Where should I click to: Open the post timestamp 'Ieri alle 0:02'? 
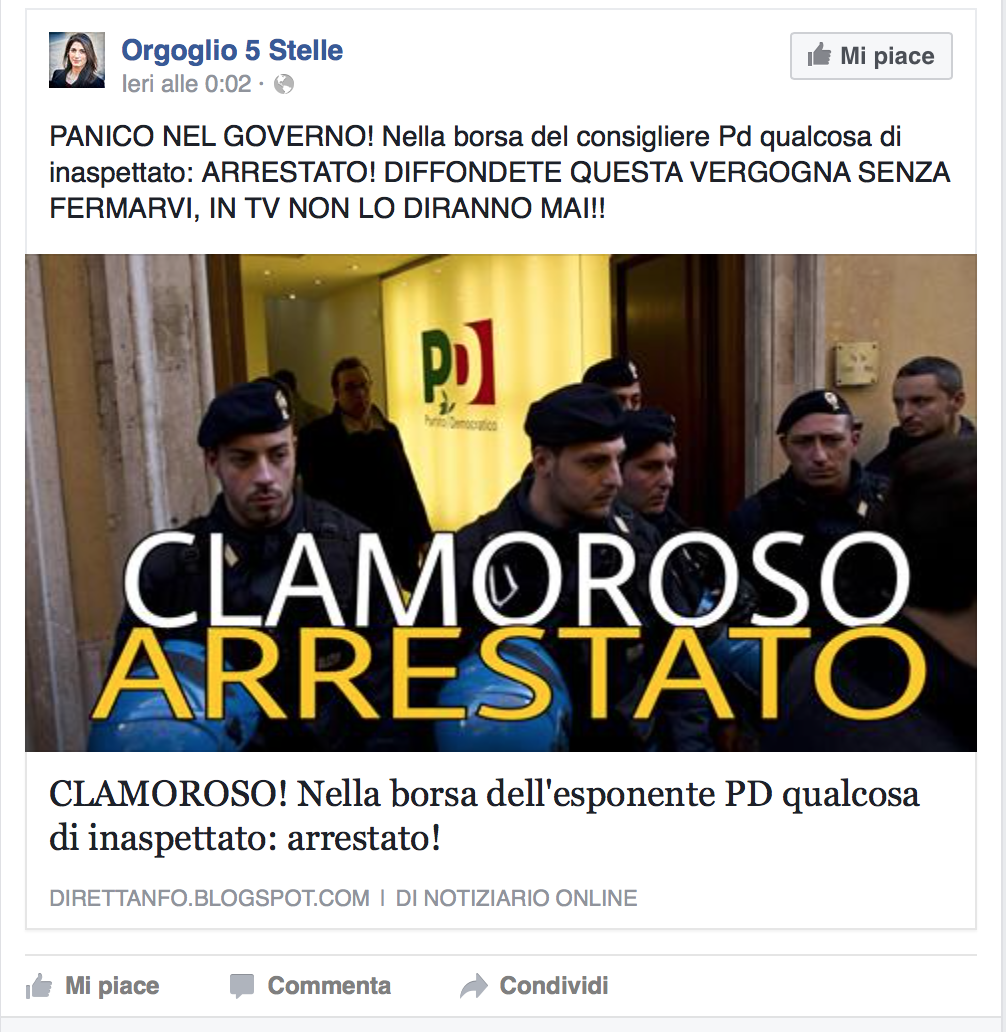[186, 84]
